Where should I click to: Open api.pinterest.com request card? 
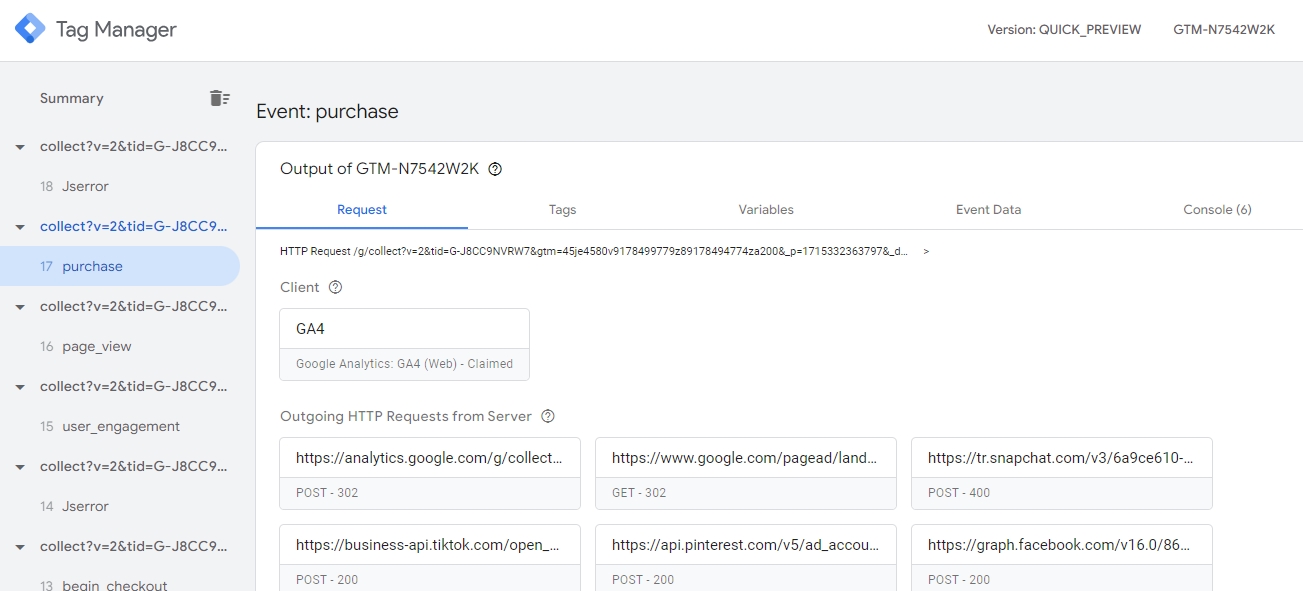point(746,557)
